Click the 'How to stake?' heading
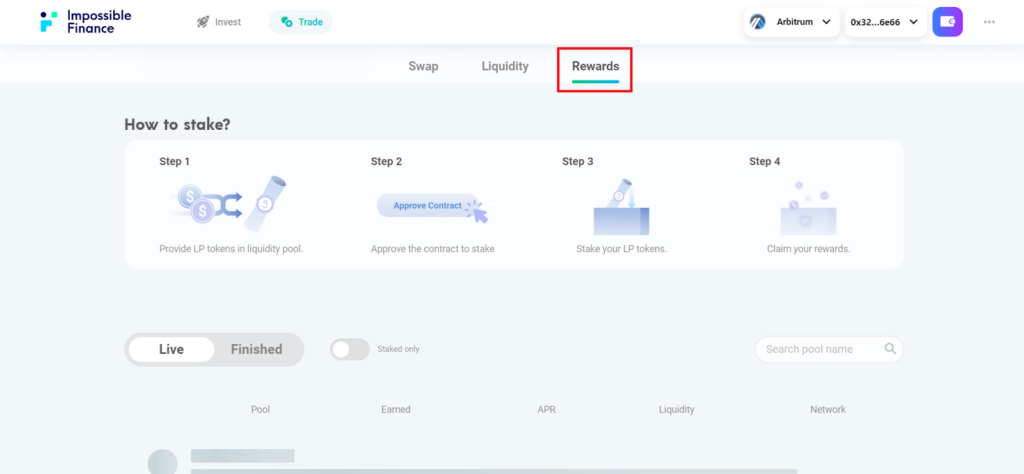The height and width of the screenshot is (474, 1024). tap(177, 124)
